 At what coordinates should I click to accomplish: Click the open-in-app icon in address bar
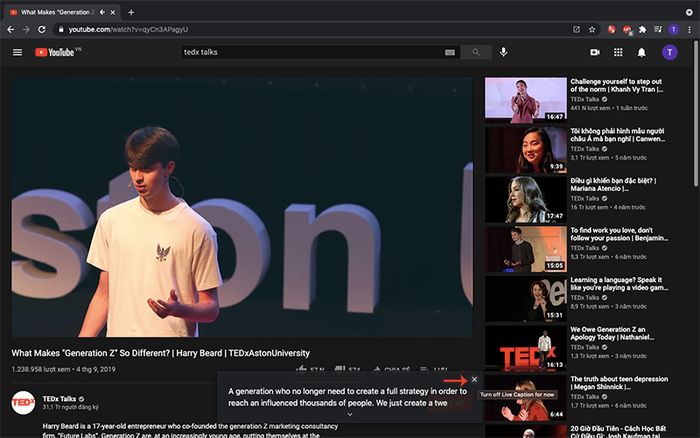coord(576,29)
